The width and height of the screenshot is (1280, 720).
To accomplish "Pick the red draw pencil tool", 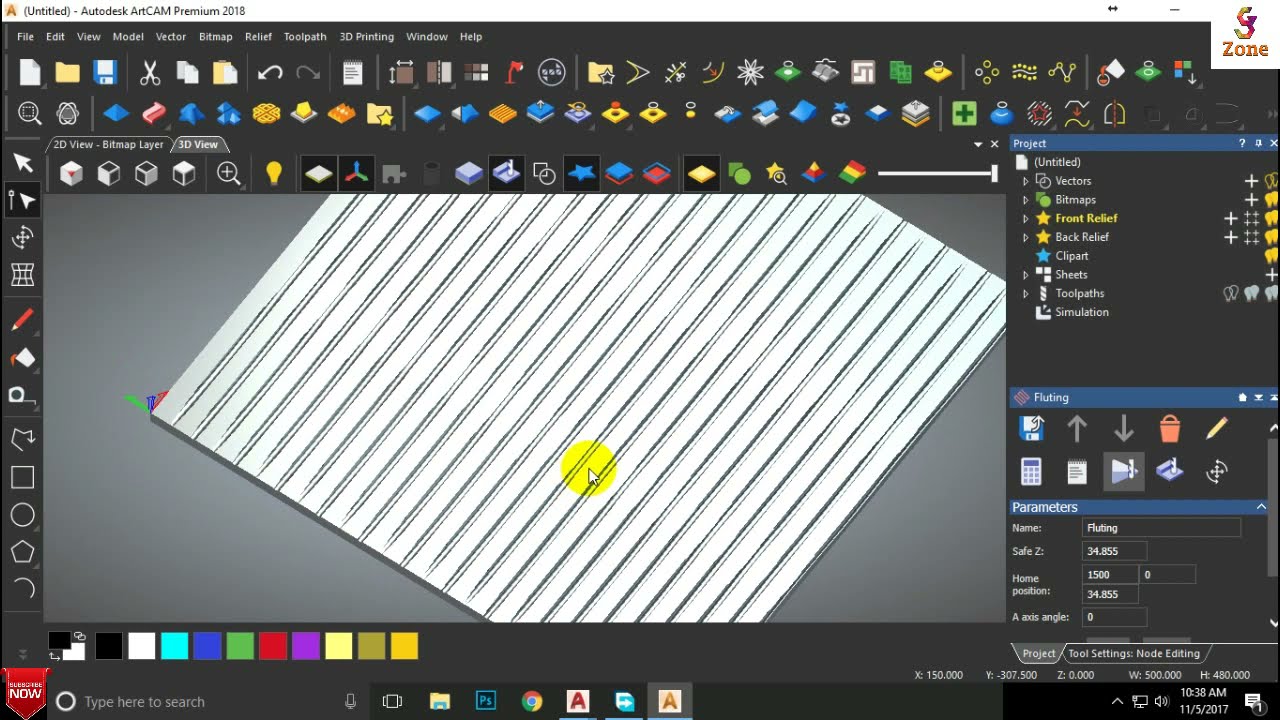I will click(22, 319).
